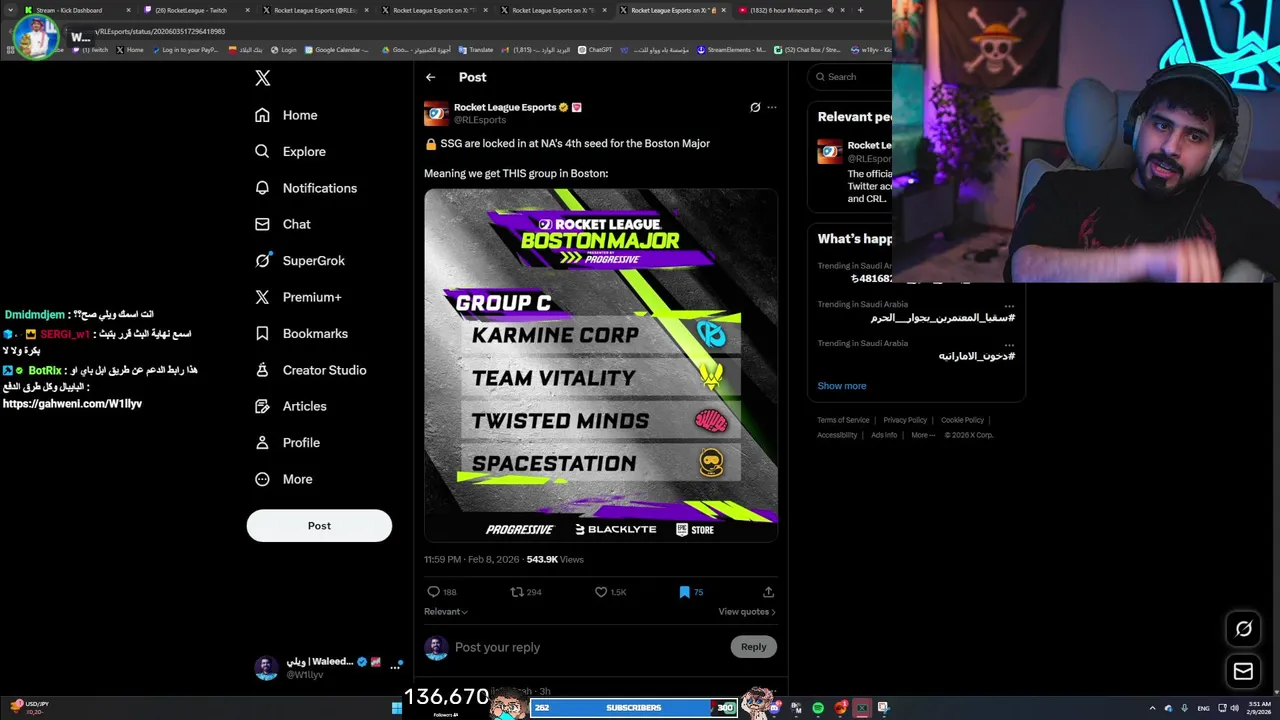Open Grok explain icon on the post
Screen dimensions: 1280x720
(x=755, y=107)
